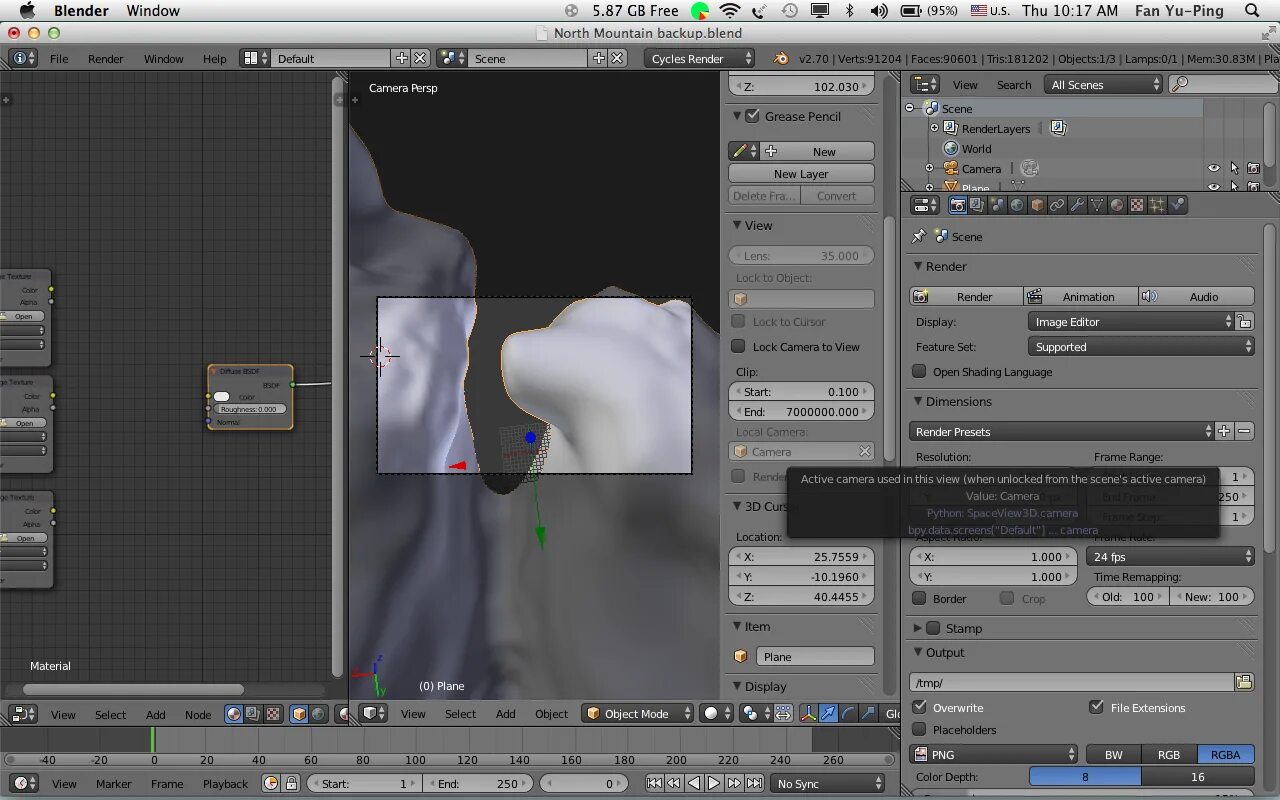Enable Open Shading Language
The width and height of the screenshot is (1280, 800).
[919, 372]
